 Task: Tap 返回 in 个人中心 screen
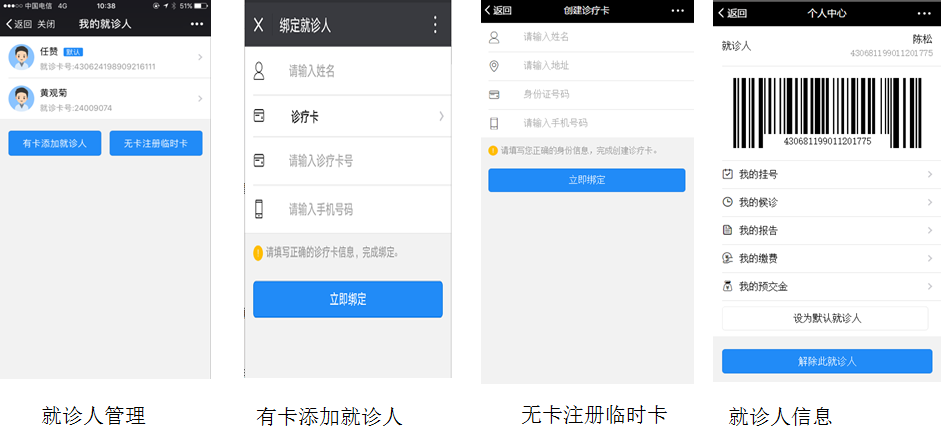pos(733,13)
